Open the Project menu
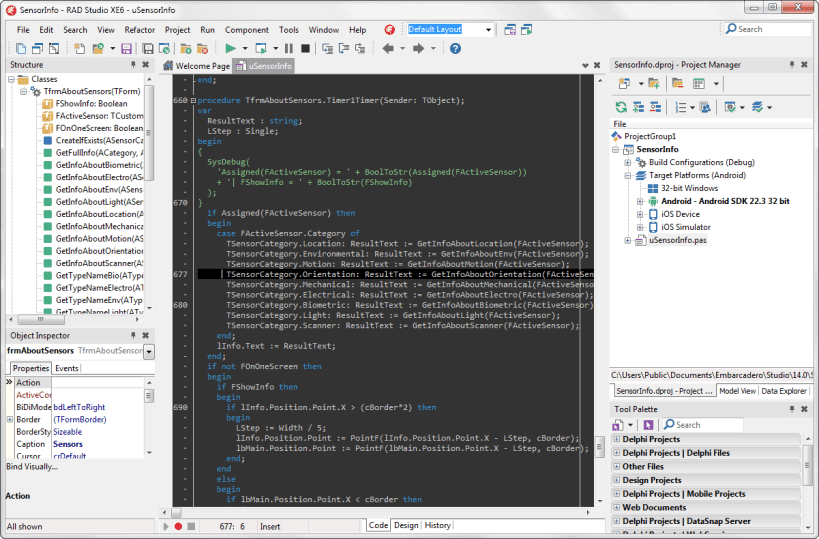Viewport: 819px width, 539px height. pyautogui.click(x=178, y=30)
